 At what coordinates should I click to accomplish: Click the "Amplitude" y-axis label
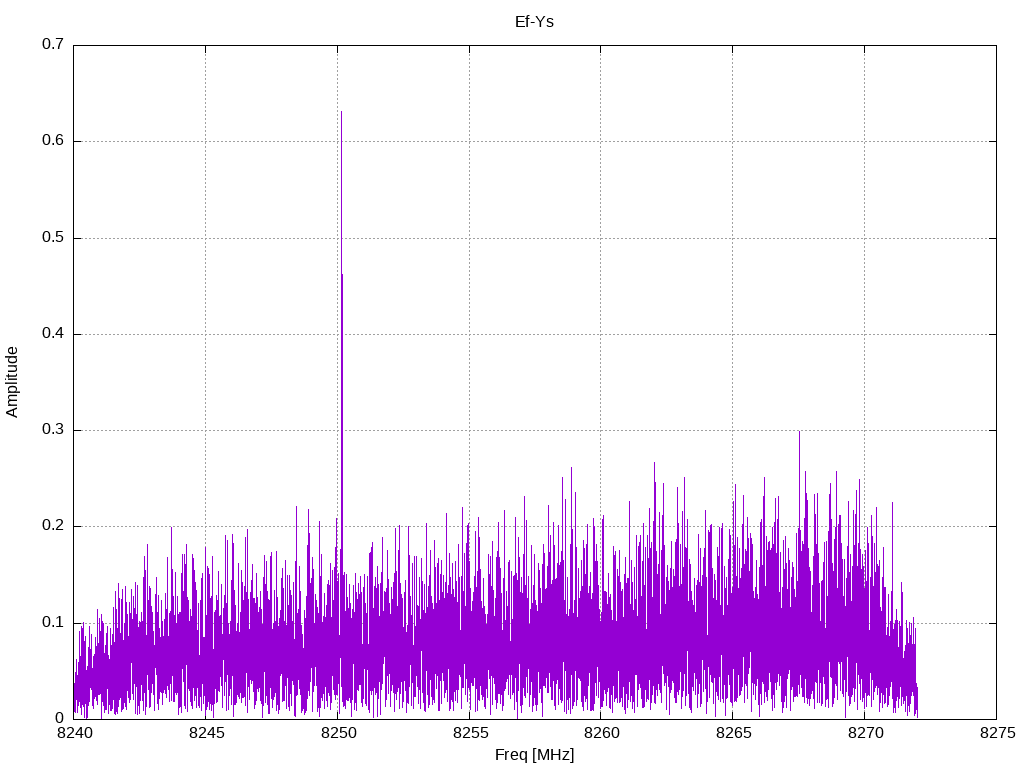pos(13,381)
